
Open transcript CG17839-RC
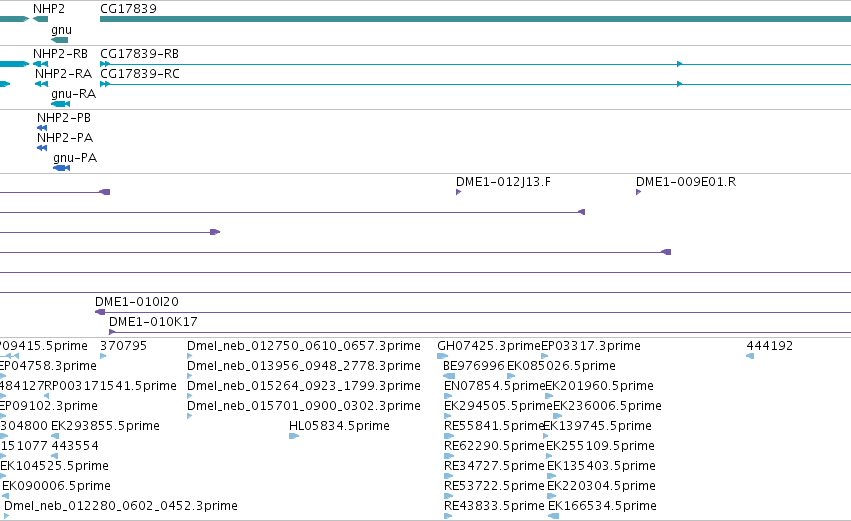[139, 74]
